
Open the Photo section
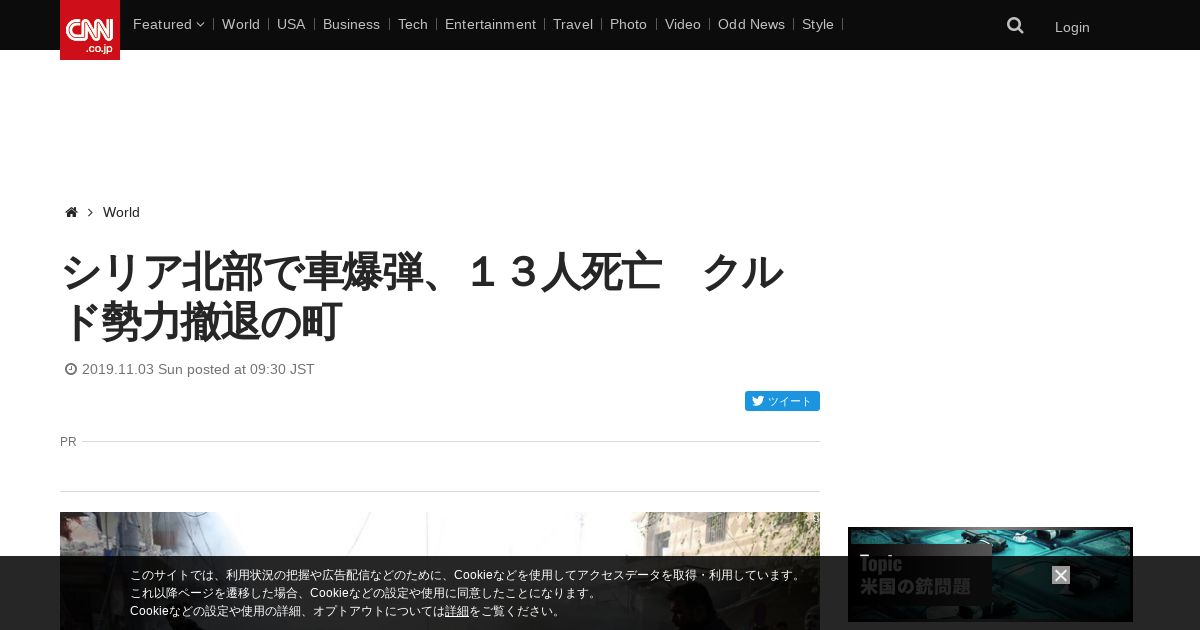(629, 24)
